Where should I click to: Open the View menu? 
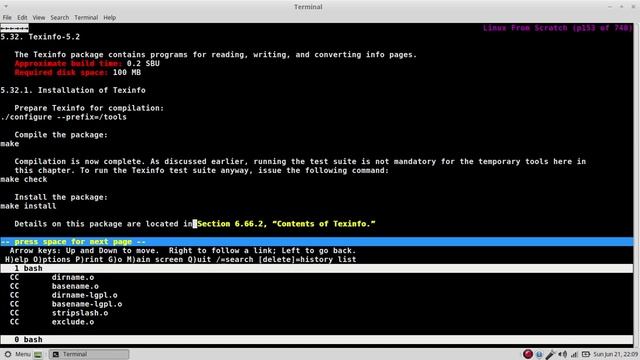pos(39,18)
